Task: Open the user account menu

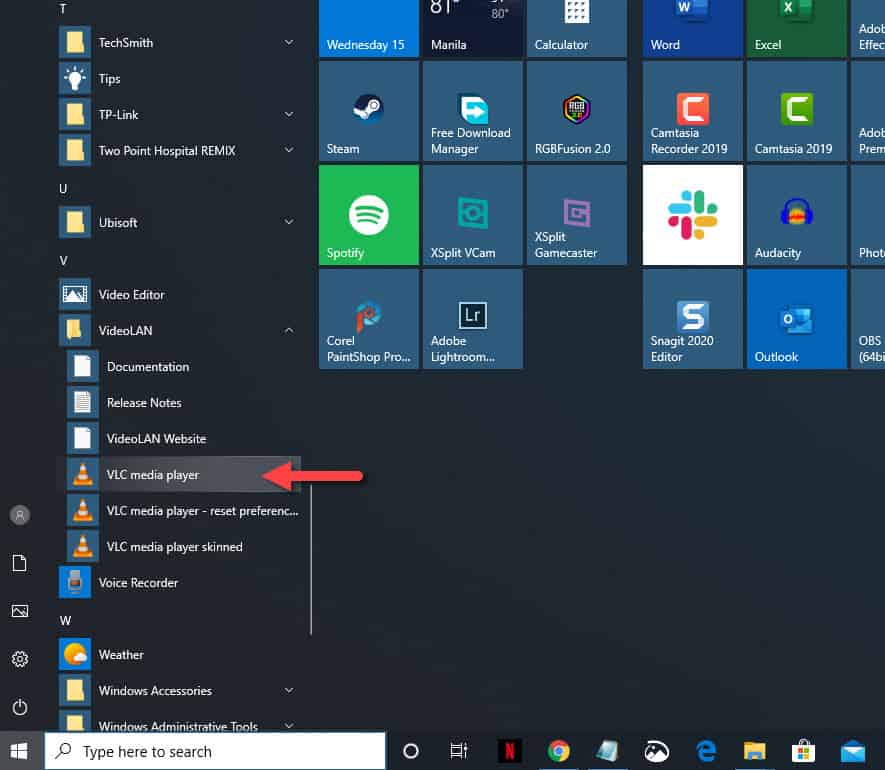Action: [x=20, y=515]
